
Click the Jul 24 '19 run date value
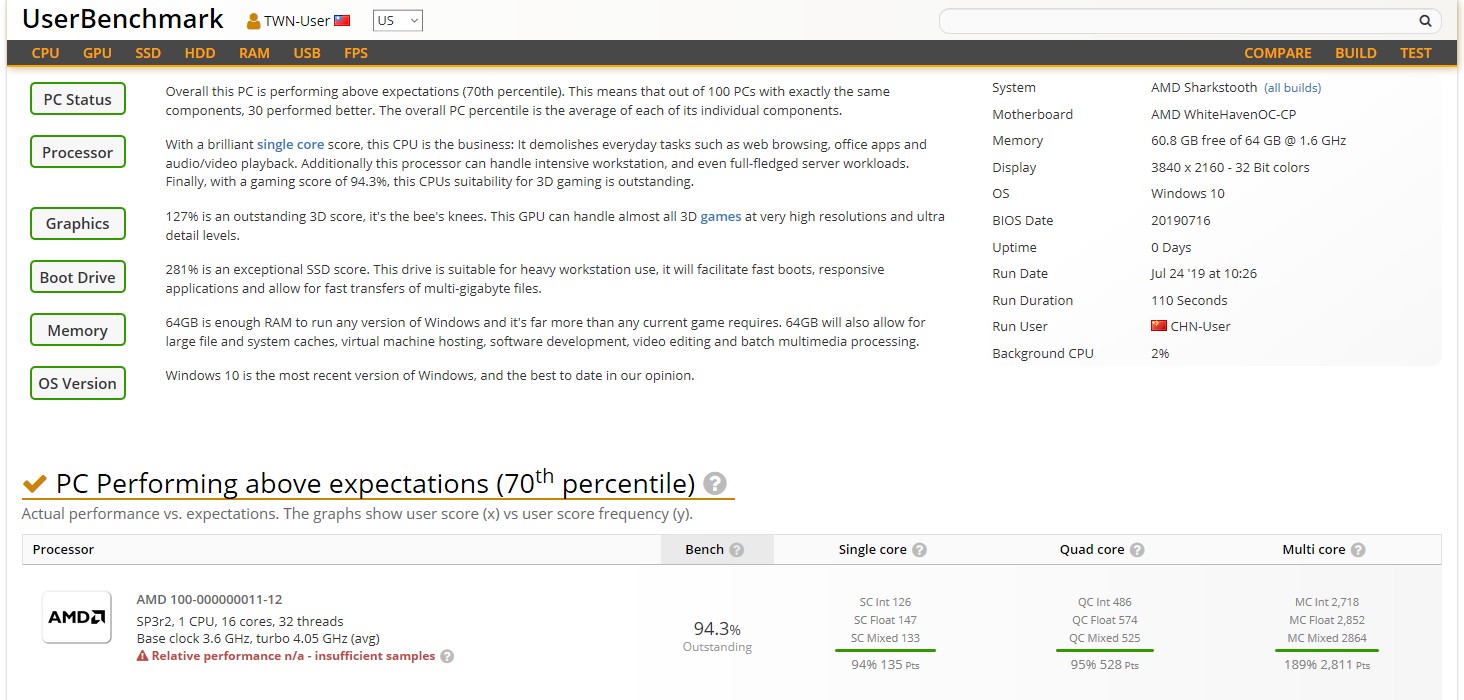(x=1204, y=273)
